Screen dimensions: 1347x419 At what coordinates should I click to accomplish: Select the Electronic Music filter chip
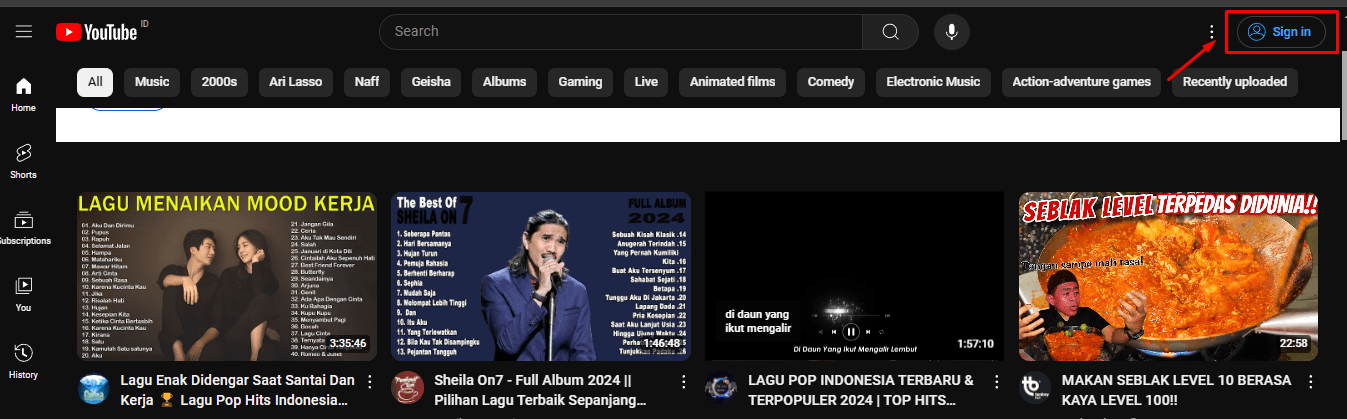[934, 82]
